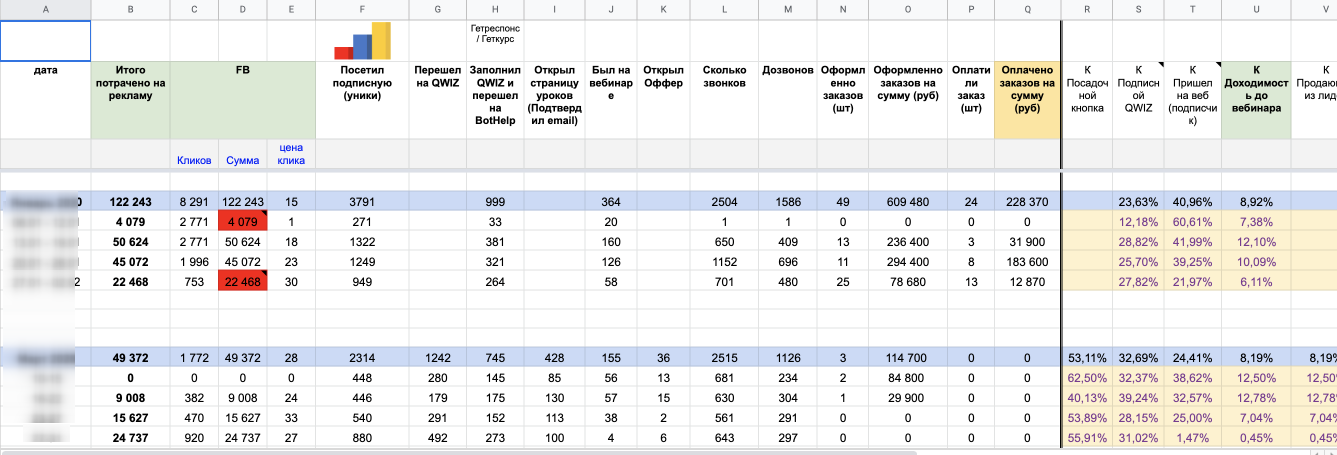Select column F header letter
This screenshot has height=455, width=1337.
click(x=362, y=9)
